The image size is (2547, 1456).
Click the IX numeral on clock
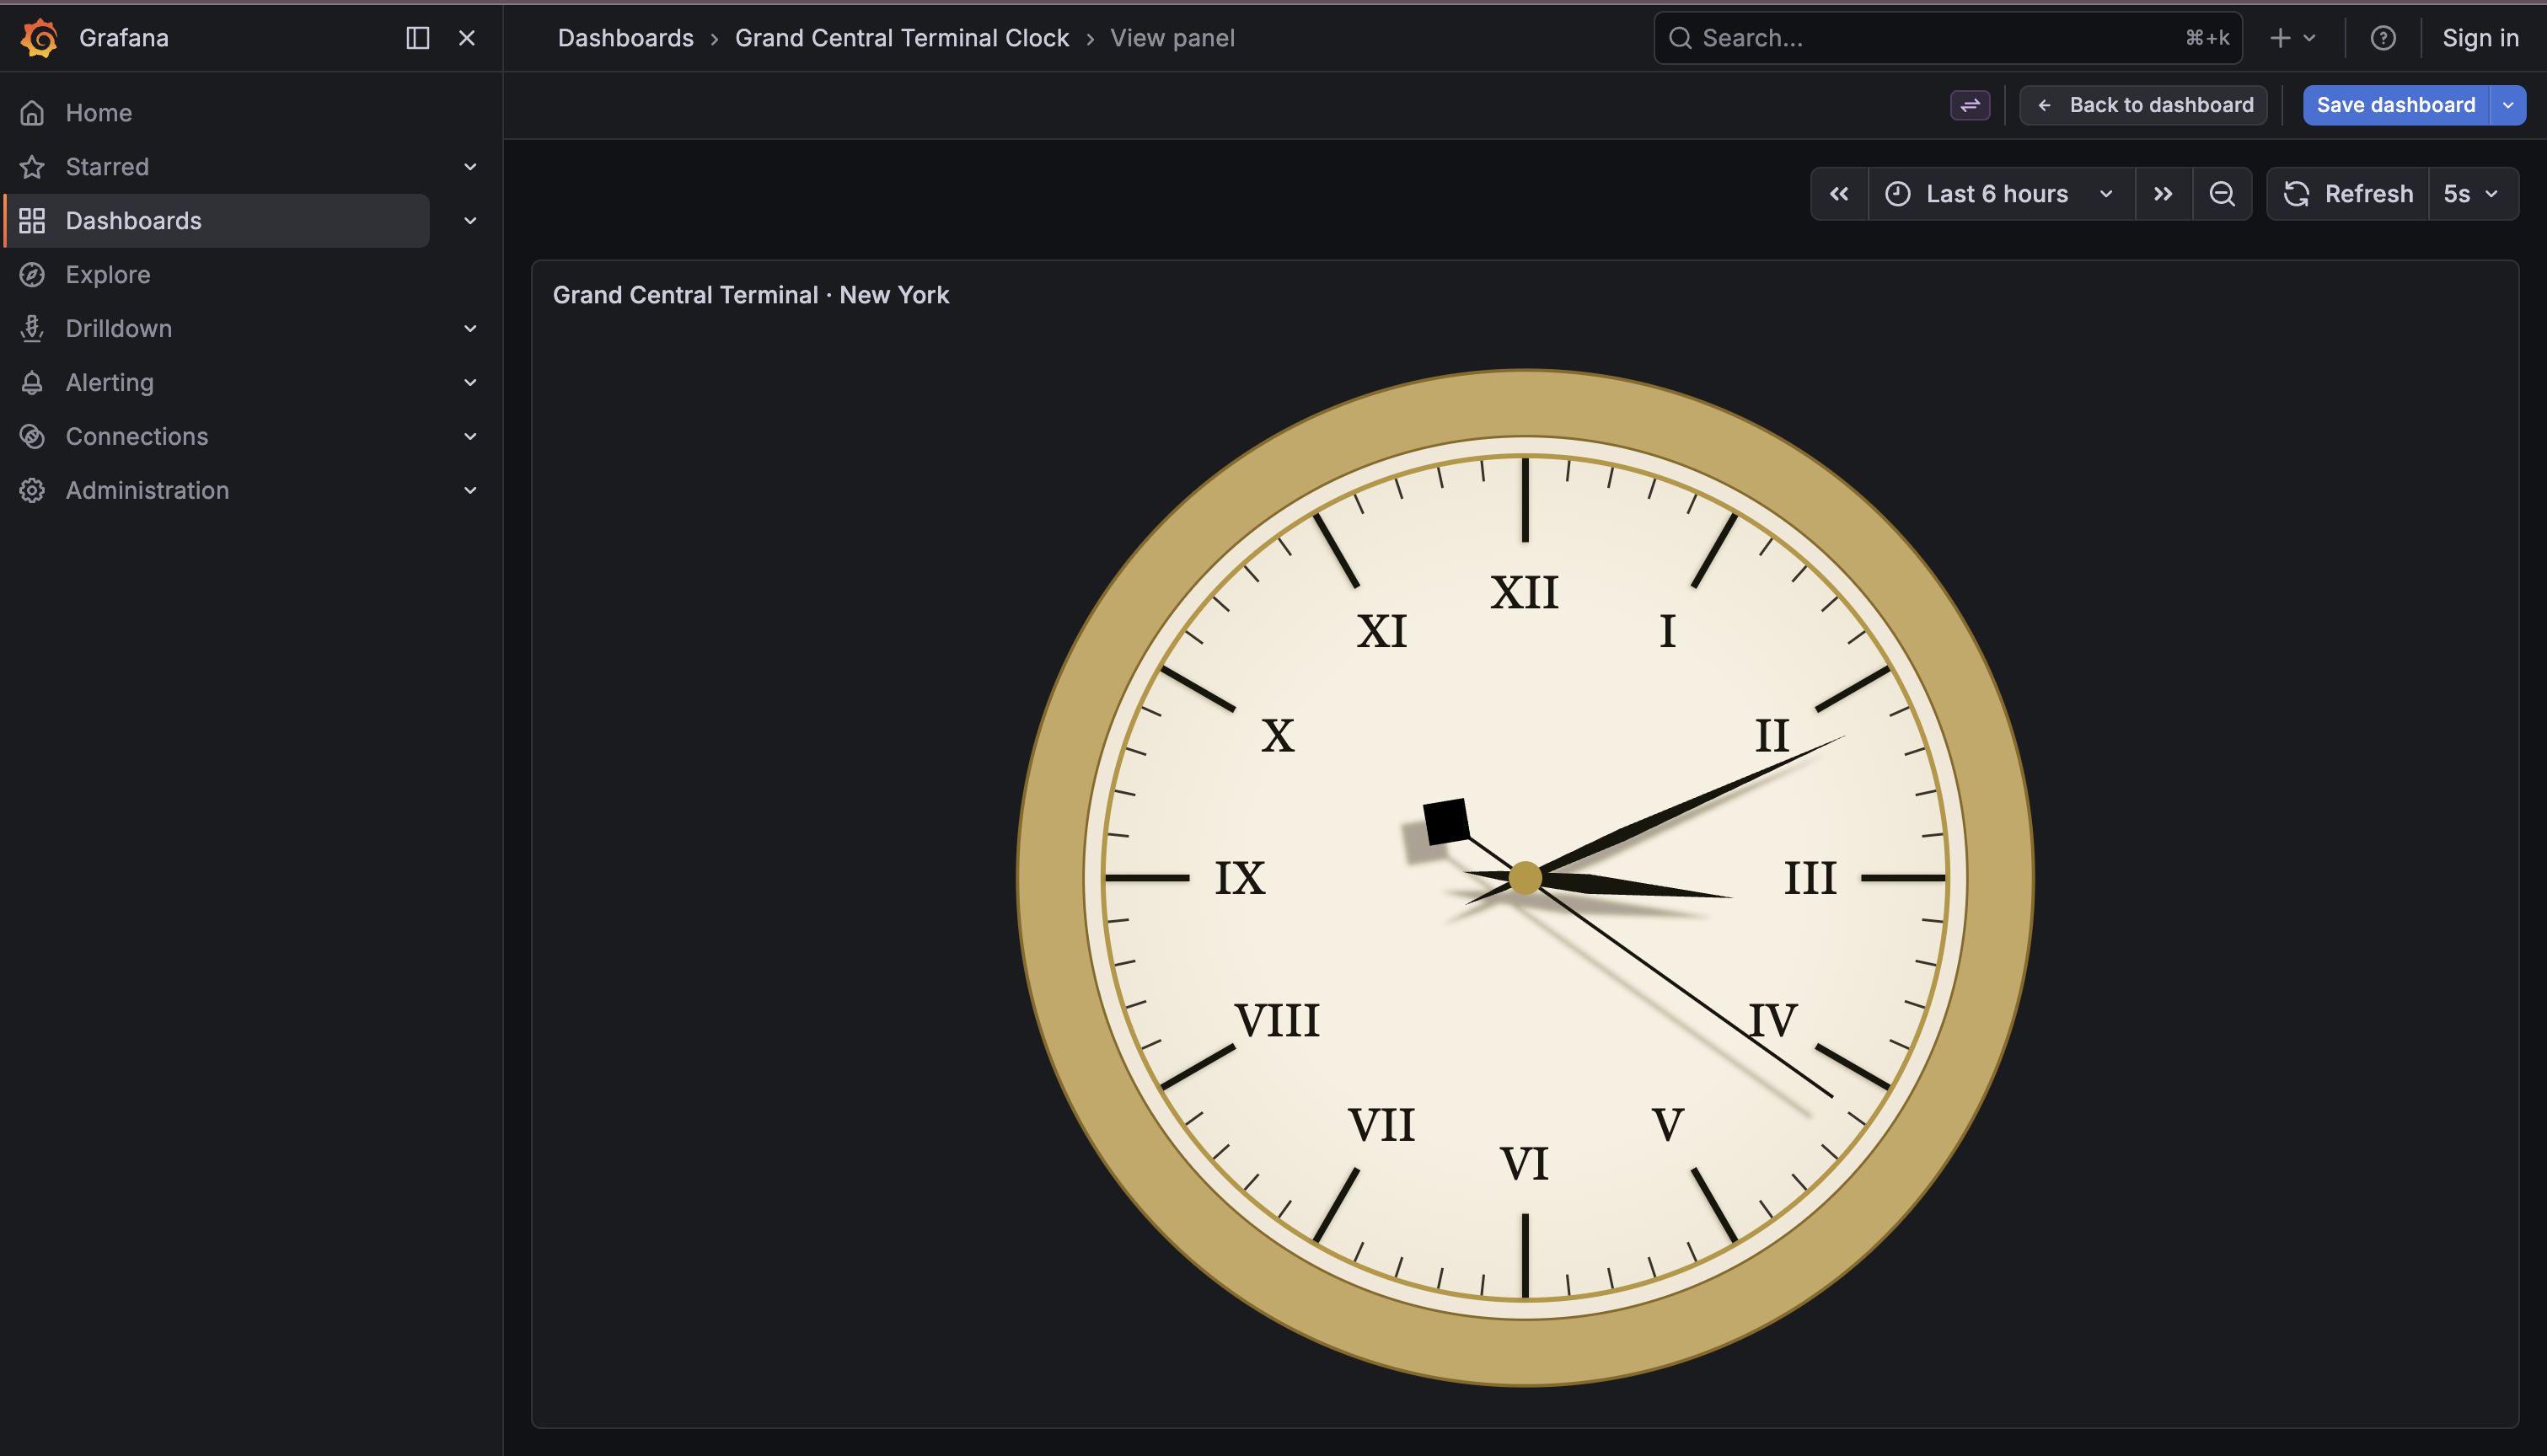click(x=1240, y=878)
